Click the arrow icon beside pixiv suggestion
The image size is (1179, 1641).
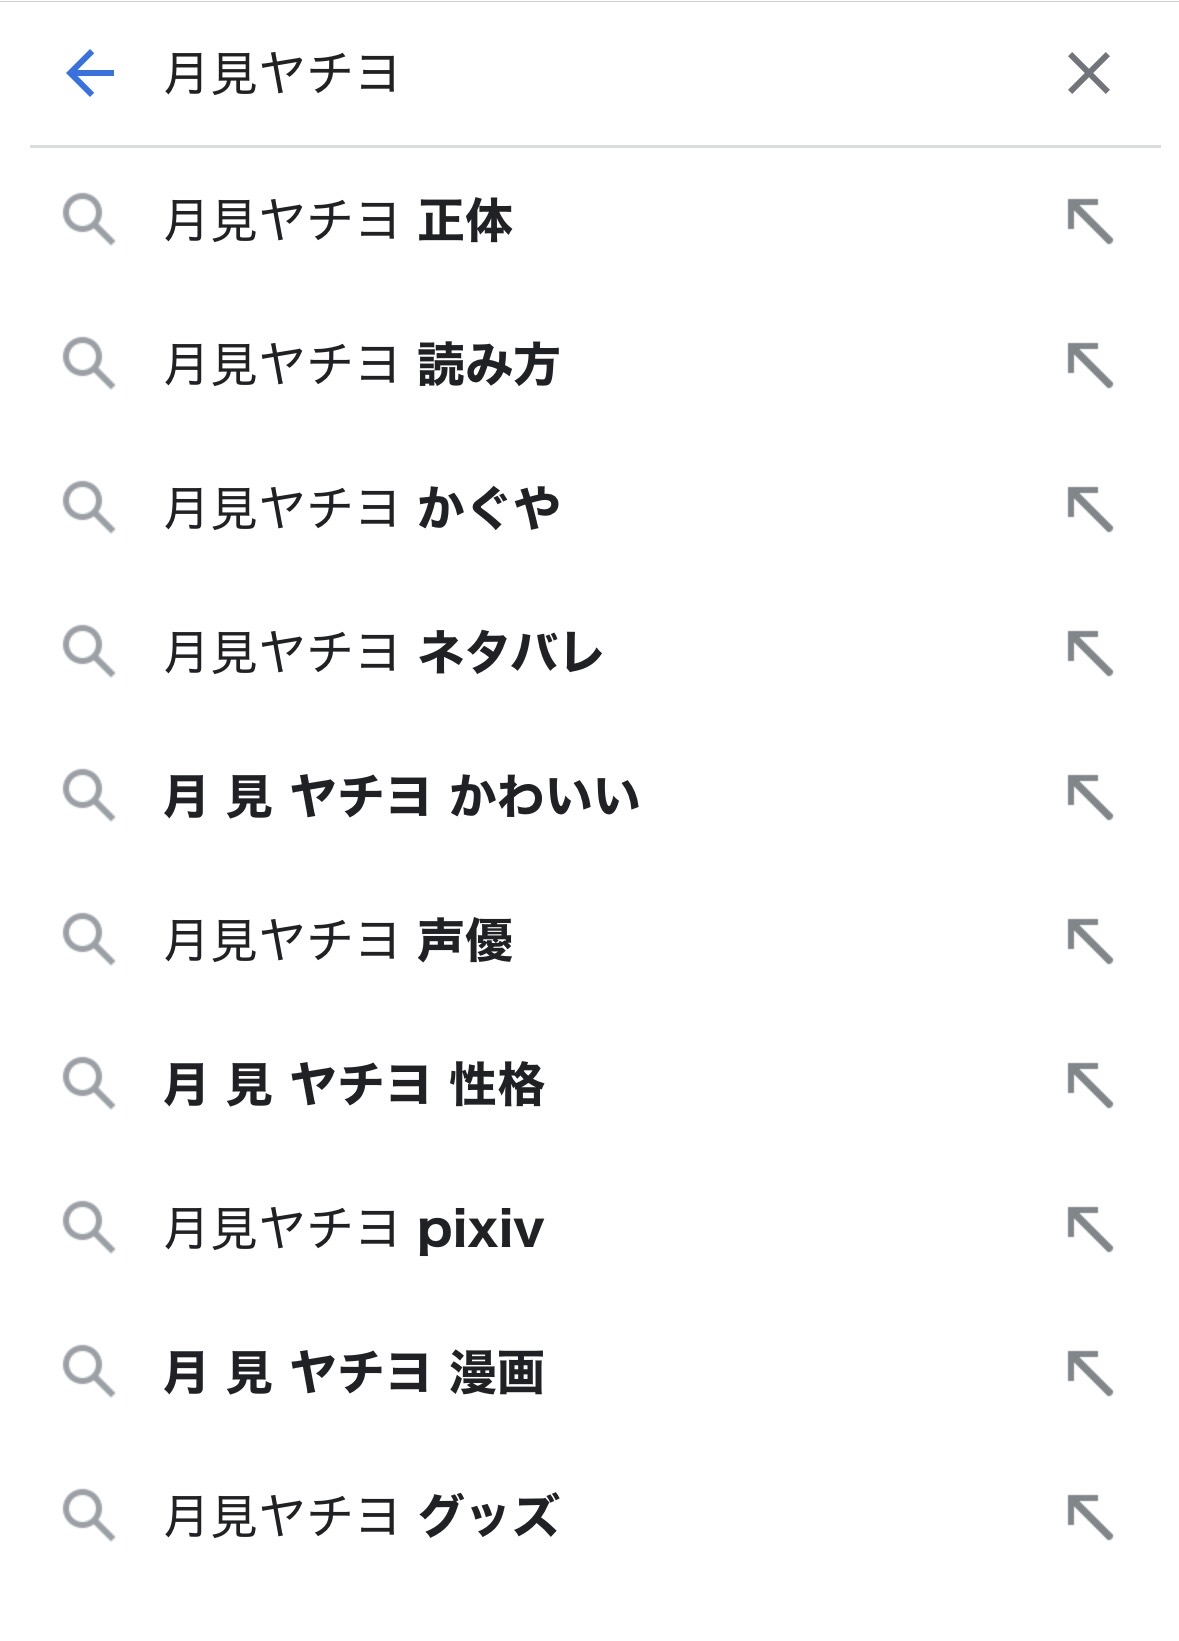click(1089, 1229)
